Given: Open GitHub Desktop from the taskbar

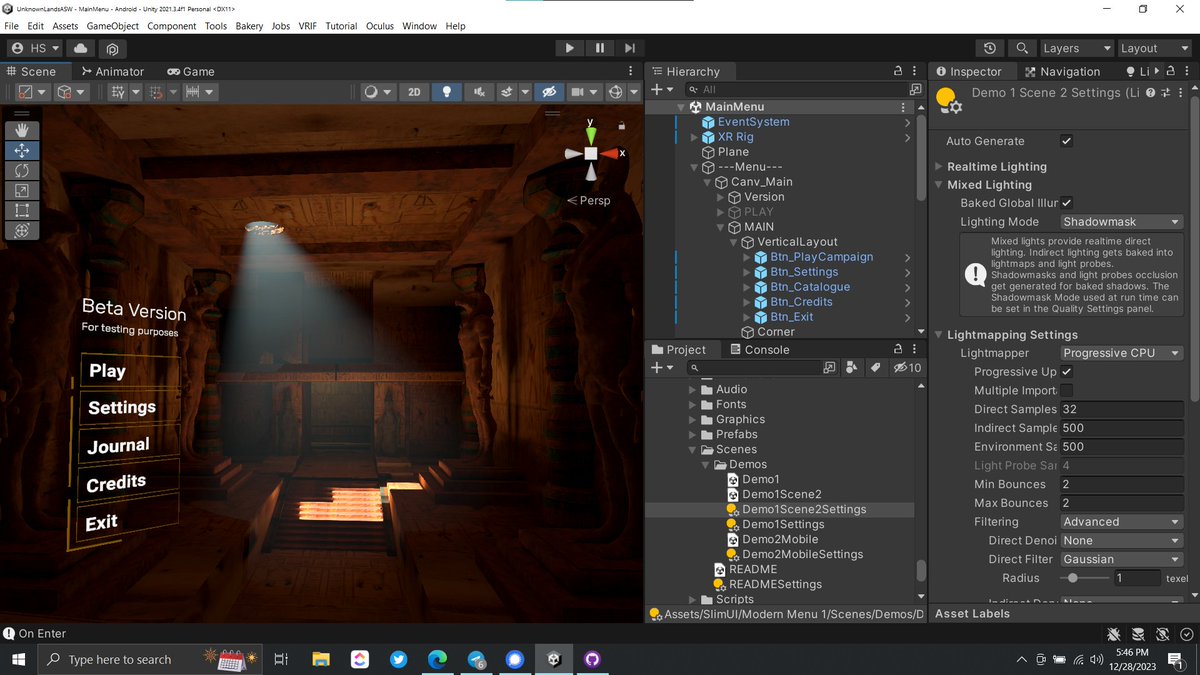Looking at the screenshot, I should [x=592, y=659].
